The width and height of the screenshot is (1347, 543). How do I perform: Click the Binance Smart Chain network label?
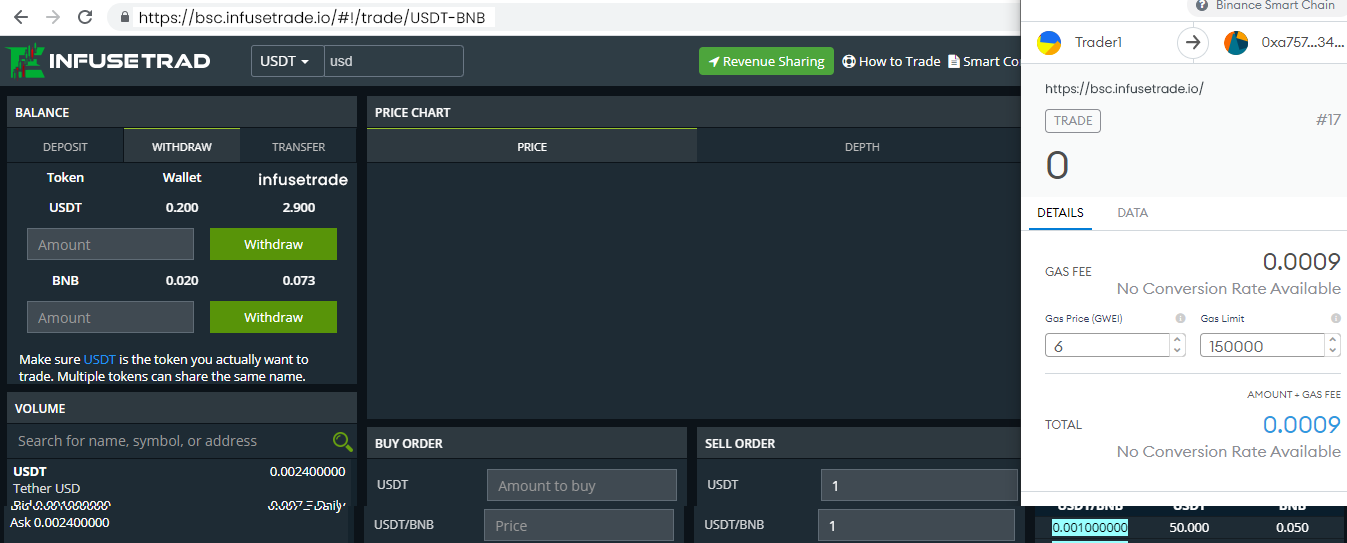click(1274, 5)
